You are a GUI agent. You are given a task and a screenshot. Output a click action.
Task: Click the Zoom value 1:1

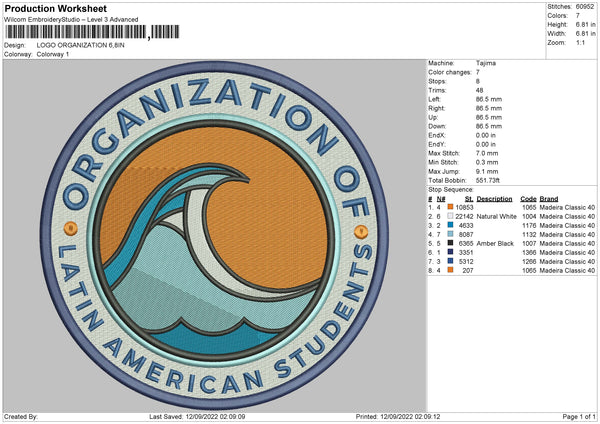[x=580, y=42]
